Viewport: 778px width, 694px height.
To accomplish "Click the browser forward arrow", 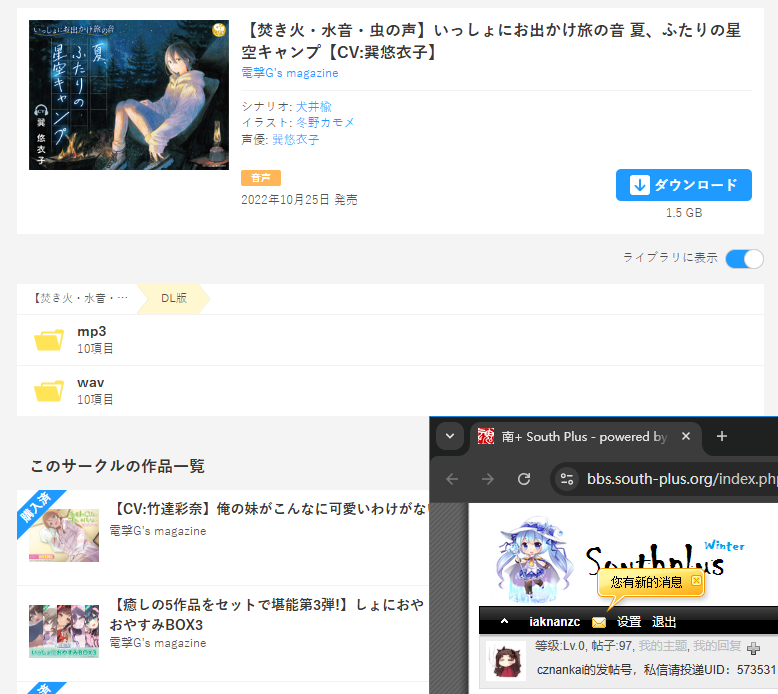I will tap(488, 479).
